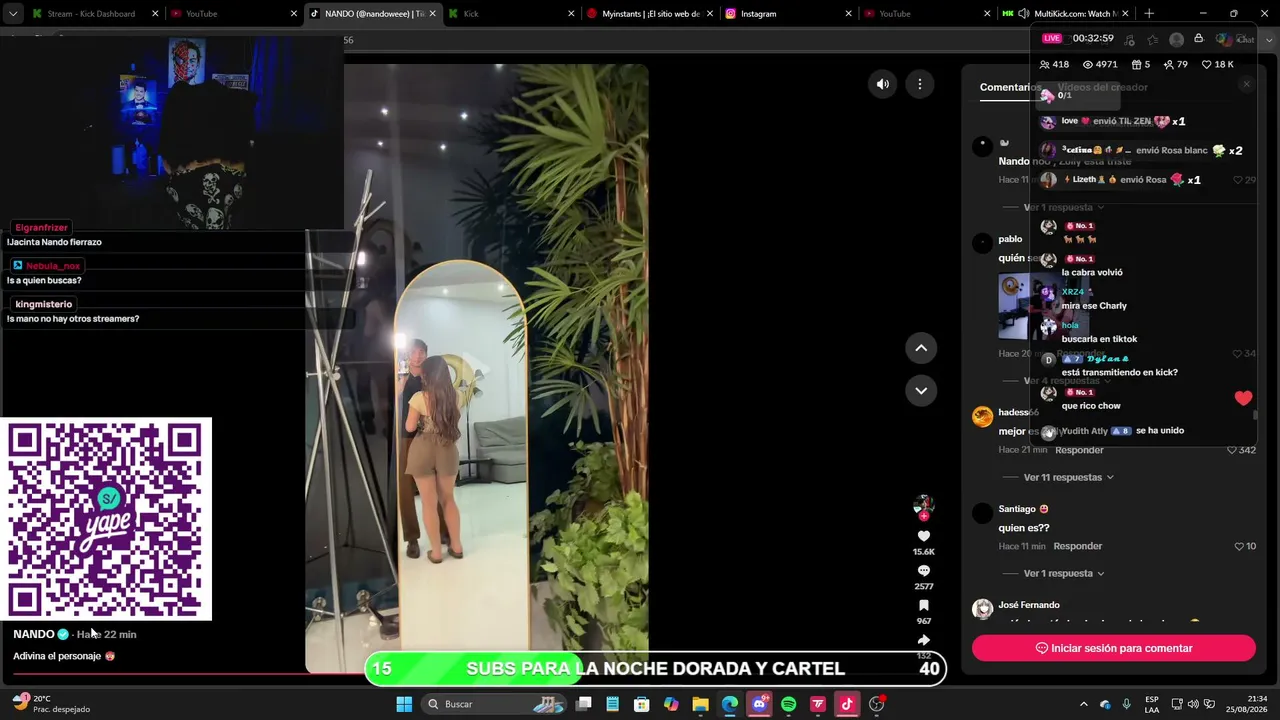This screenshot has height=720, width=1280.
Task: Click the star icon in the live overlay
Action: (x=1153, y=39)
